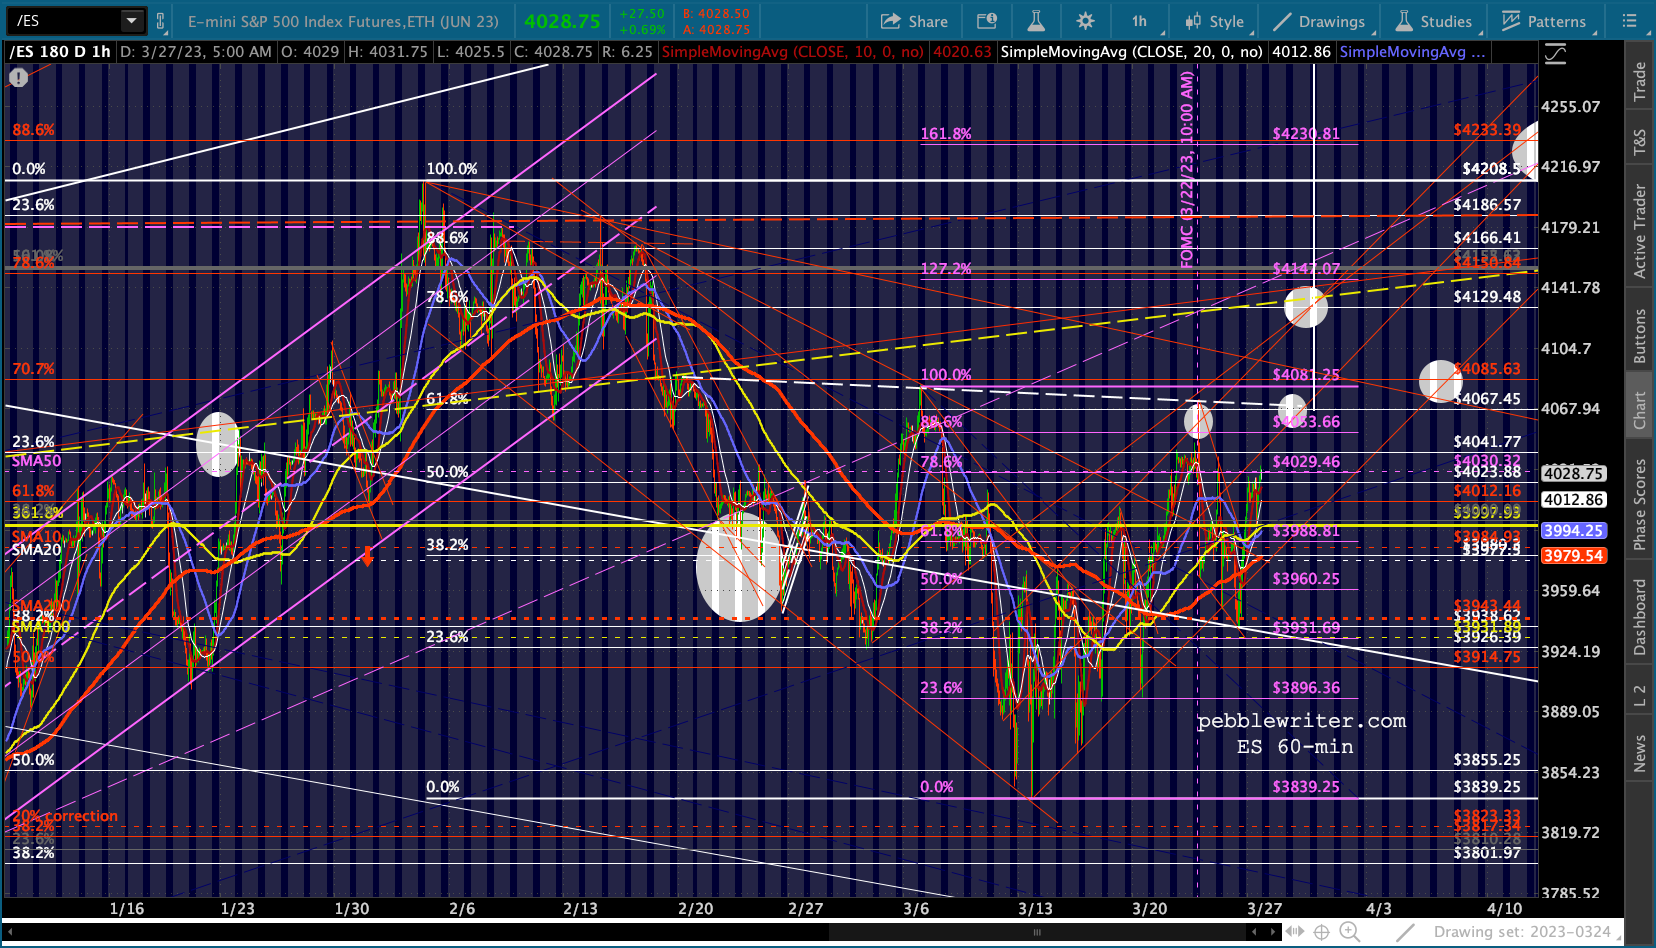Click the chart scale icon above the price axis

pyautogui.click(x=1555, y=54)
